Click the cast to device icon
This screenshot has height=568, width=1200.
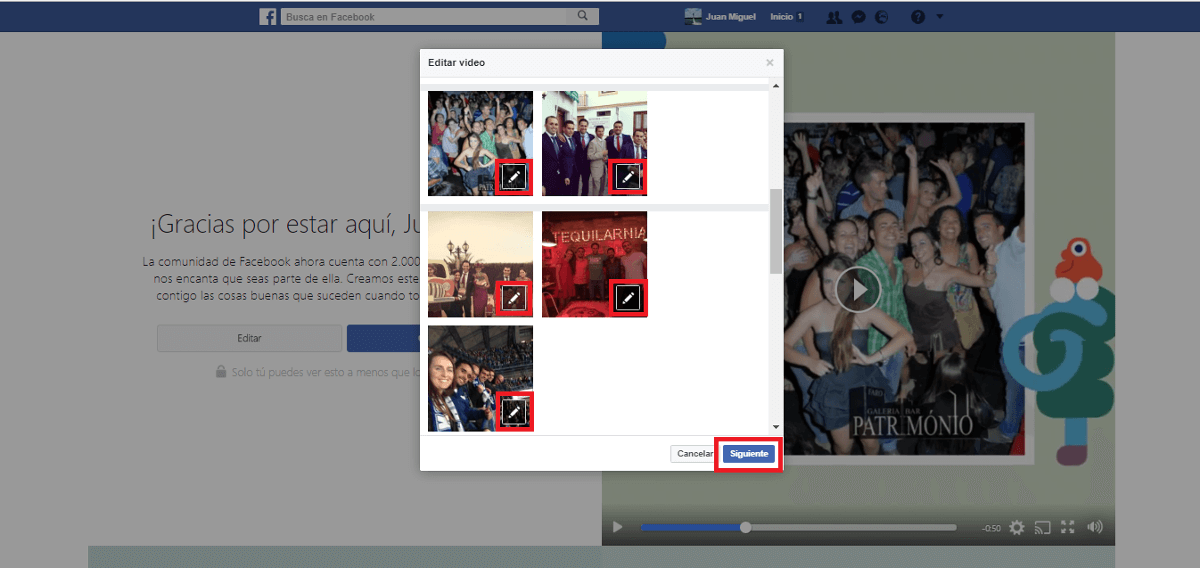(x=1043, y=527)
